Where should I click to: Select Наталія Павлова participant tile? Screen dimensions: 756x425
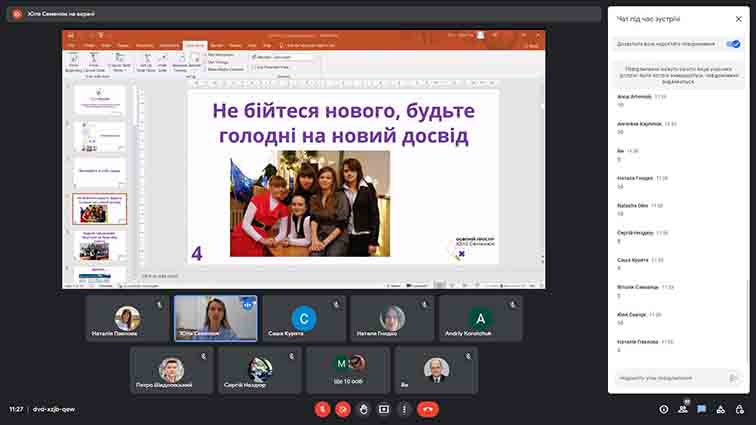point(127,319)
